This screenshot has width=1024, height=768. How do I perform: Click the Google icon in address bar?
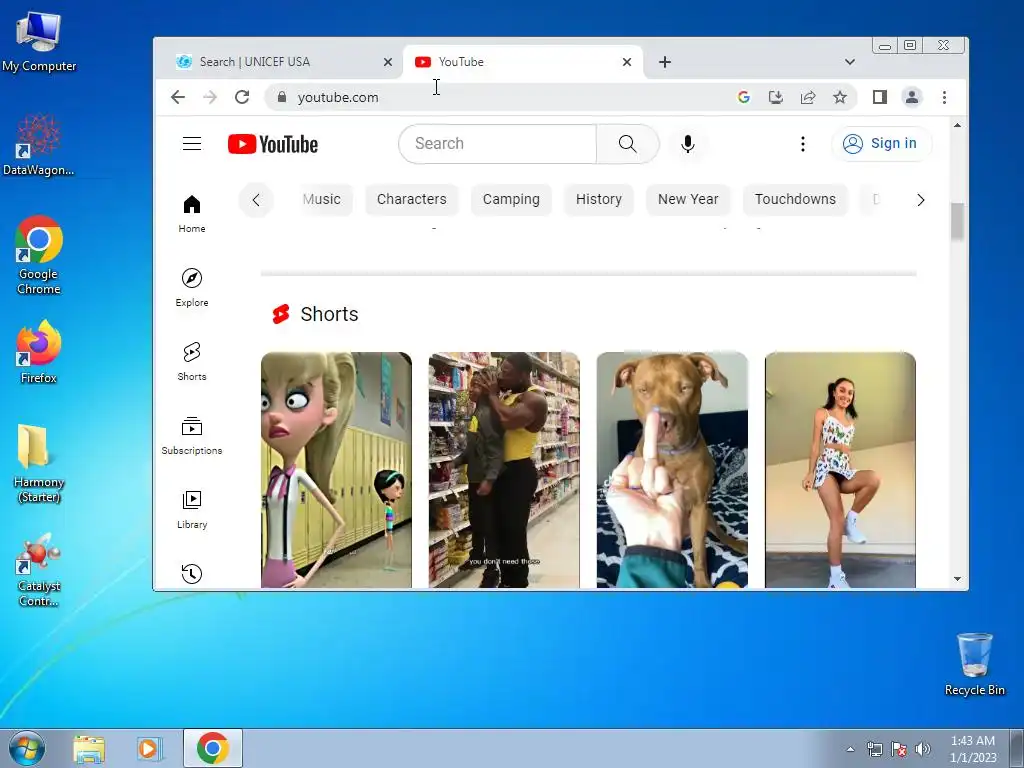[743, 97]
